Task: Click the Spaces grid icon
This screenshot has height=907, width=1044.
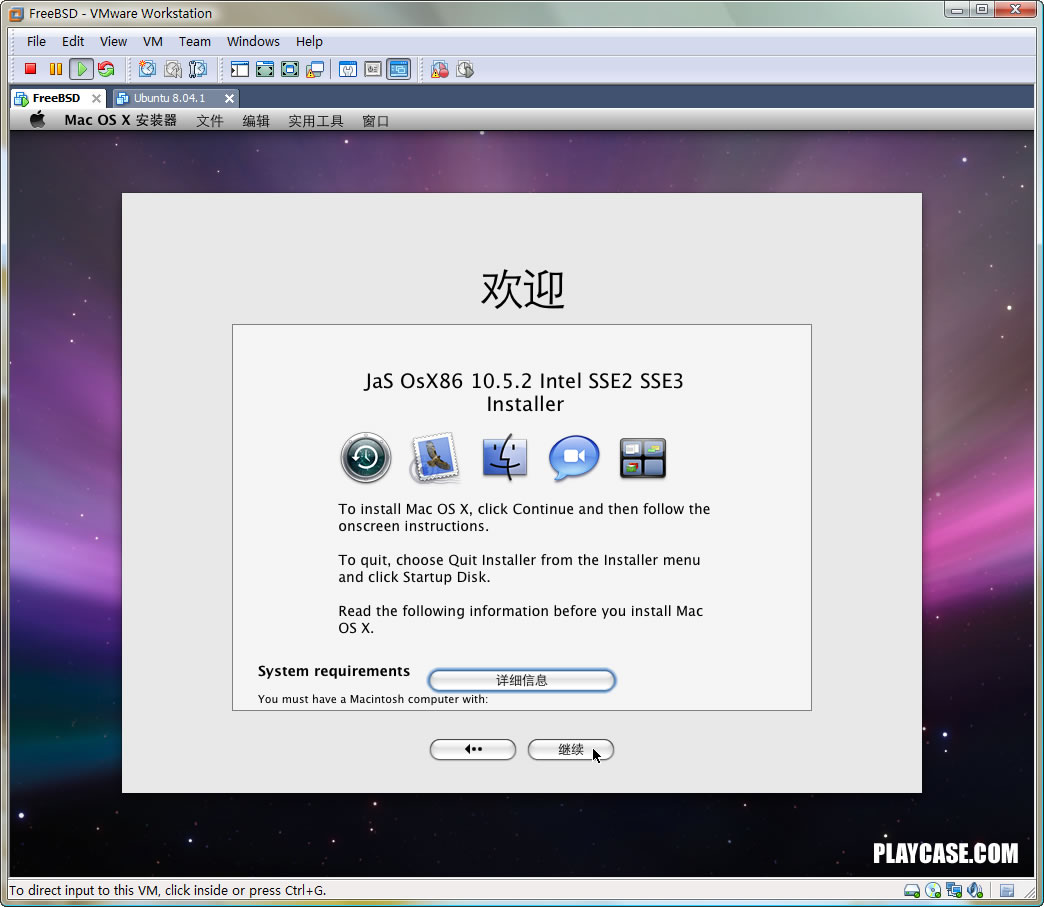Action: pyautogui.click(x=643, y=457)
